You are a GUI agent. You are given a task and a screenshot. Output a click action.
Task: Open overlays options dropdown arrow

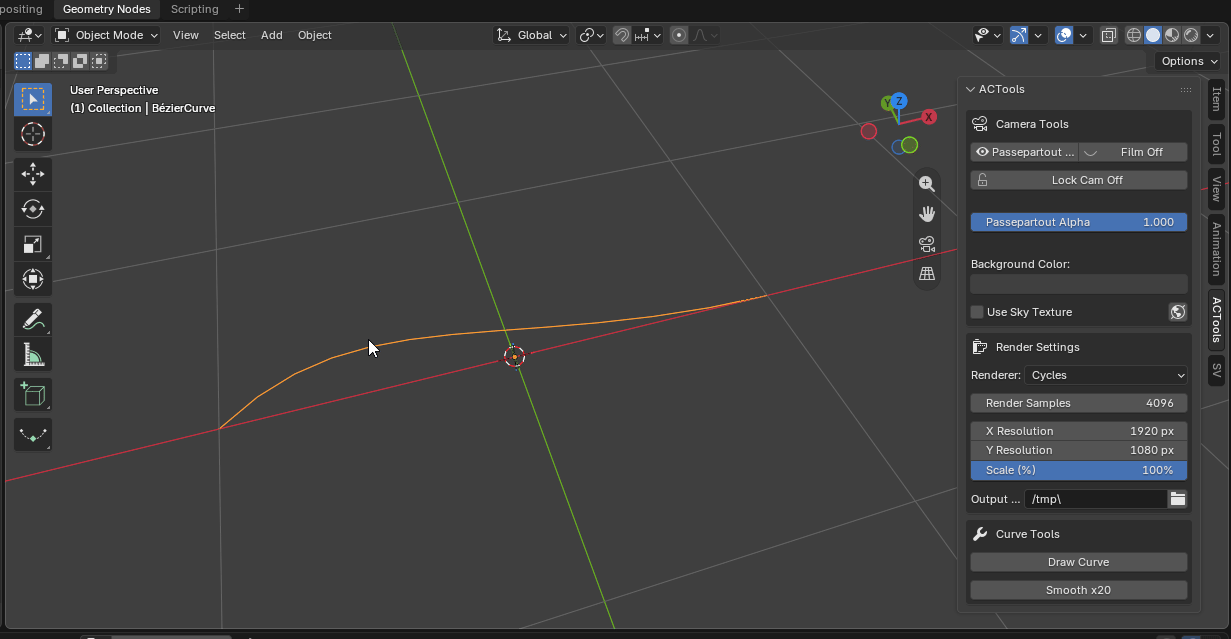tap(1083, 35)
